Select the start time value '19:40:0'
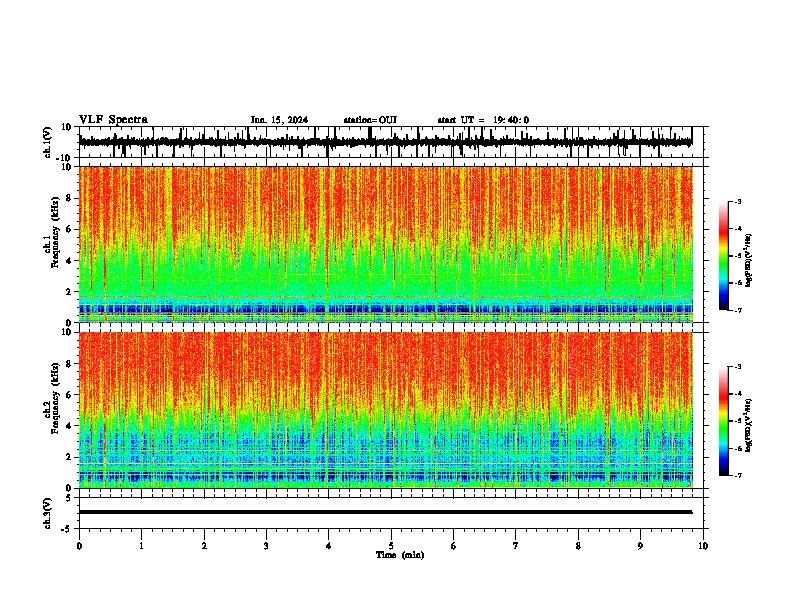792x612 pixels. [511, 120]
